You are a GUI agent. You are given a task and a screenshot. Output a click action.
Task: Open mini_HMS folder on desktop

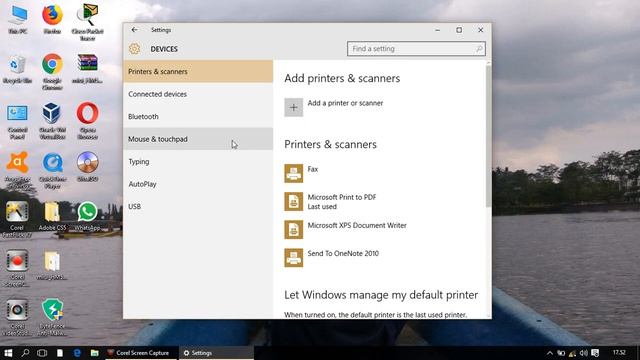tap(52, 265)
